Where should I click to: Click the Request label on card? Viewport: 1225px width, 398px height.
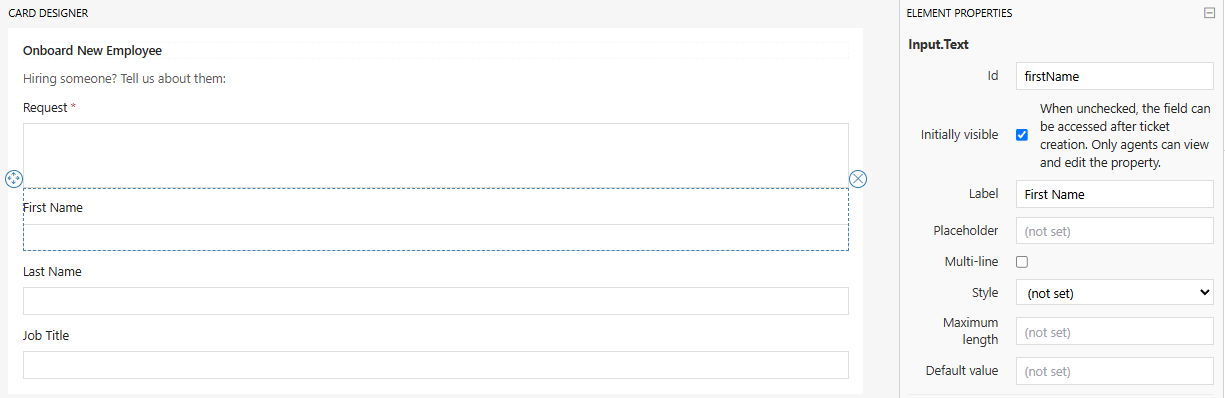[45, 107]
